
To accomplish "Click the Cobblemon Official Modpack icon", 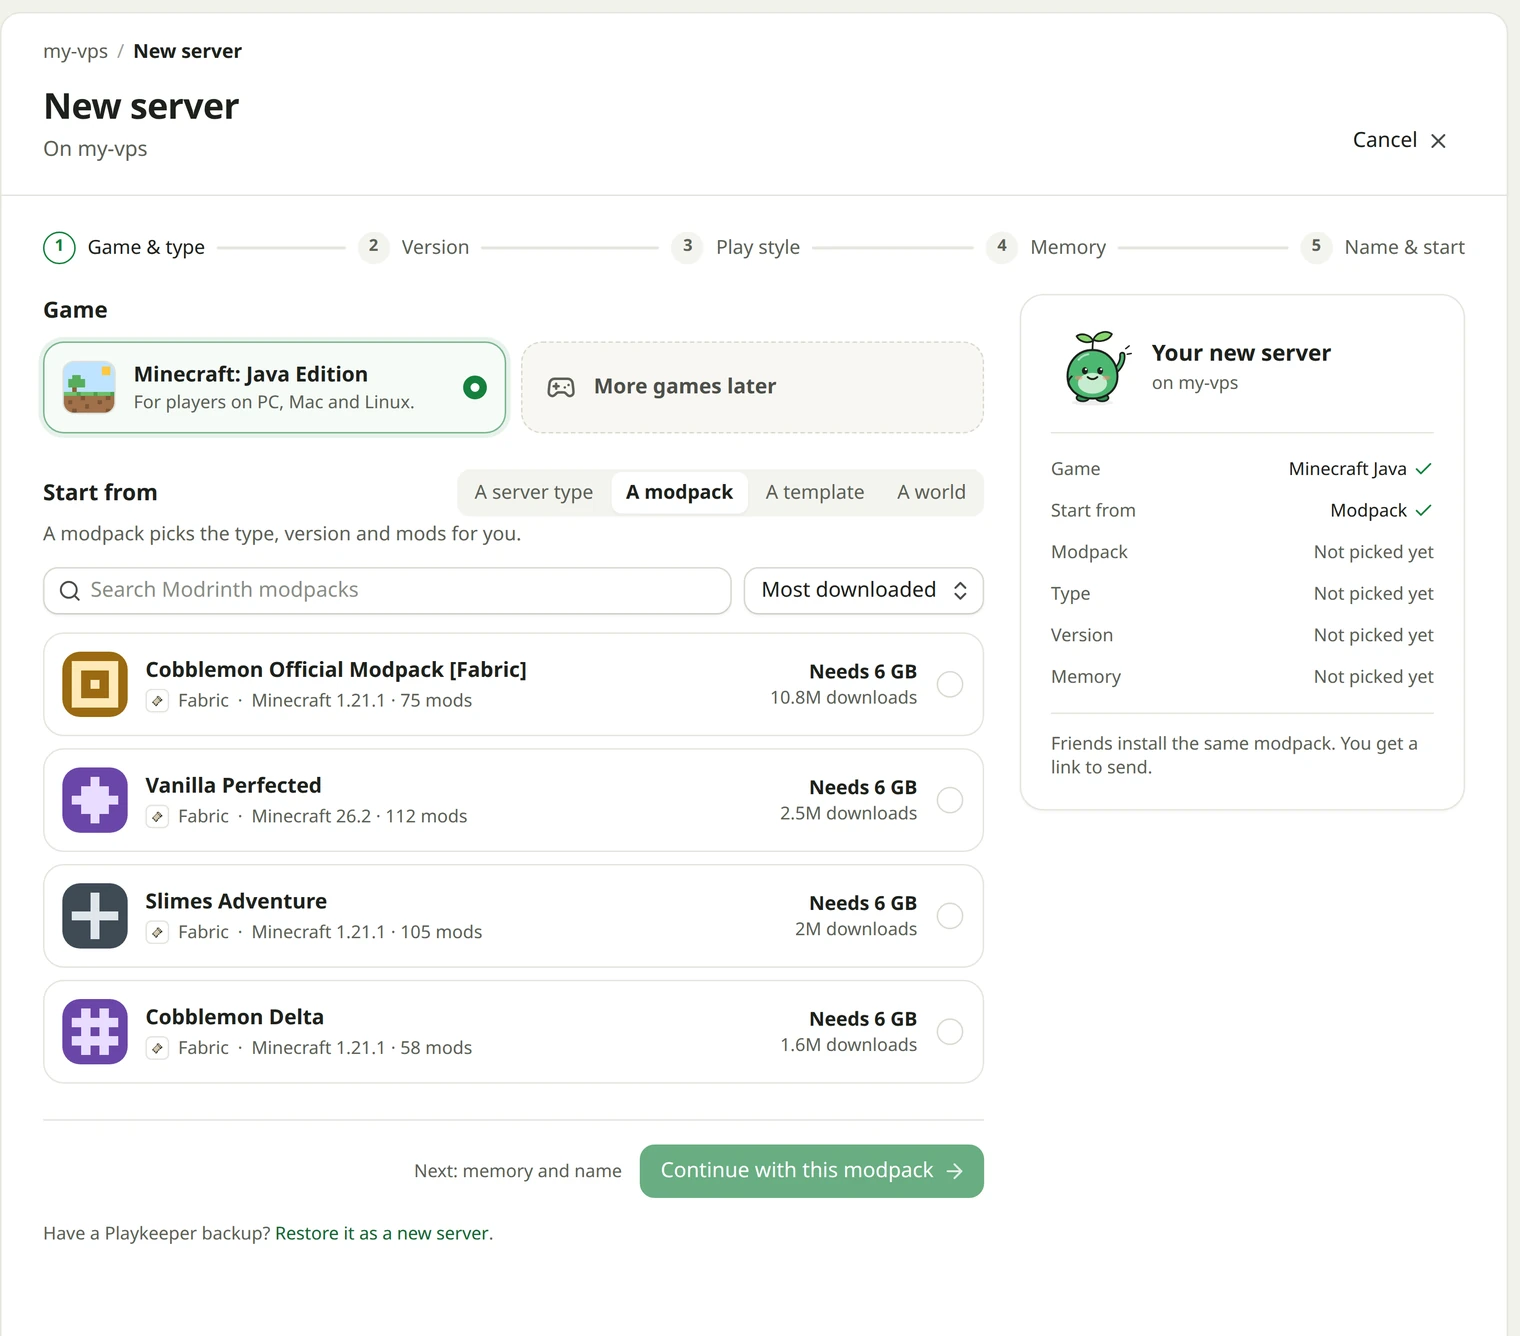I will tap(95, 685).
